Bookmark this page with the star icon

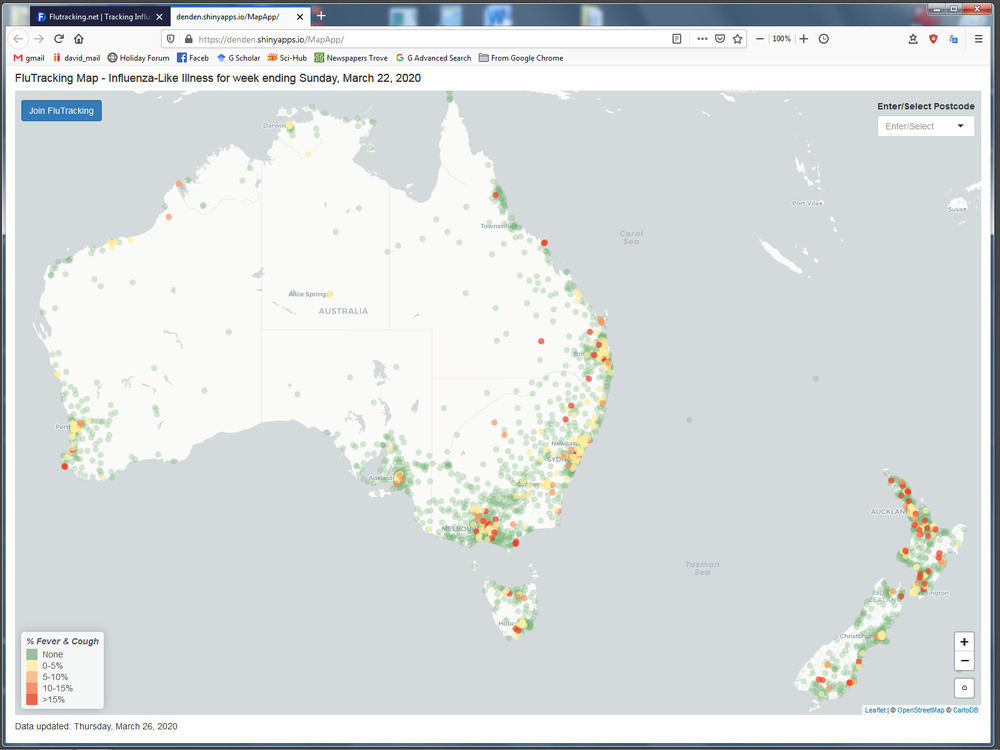[738, 38]
